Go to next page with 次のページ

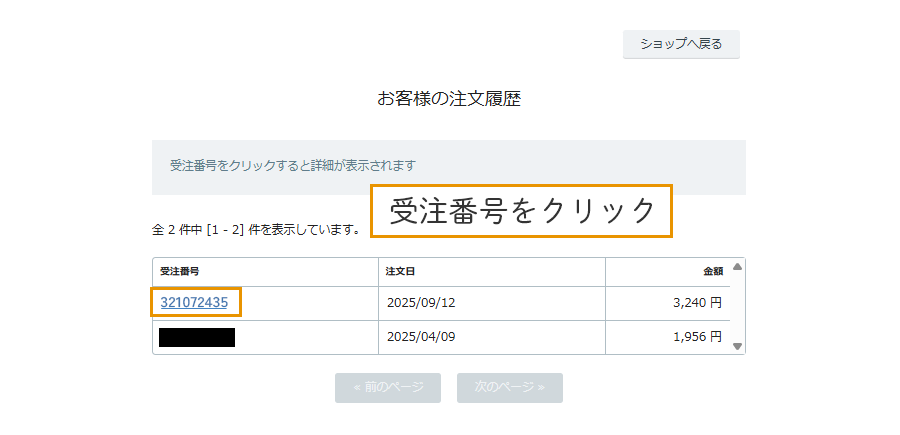tap(510, 387)
